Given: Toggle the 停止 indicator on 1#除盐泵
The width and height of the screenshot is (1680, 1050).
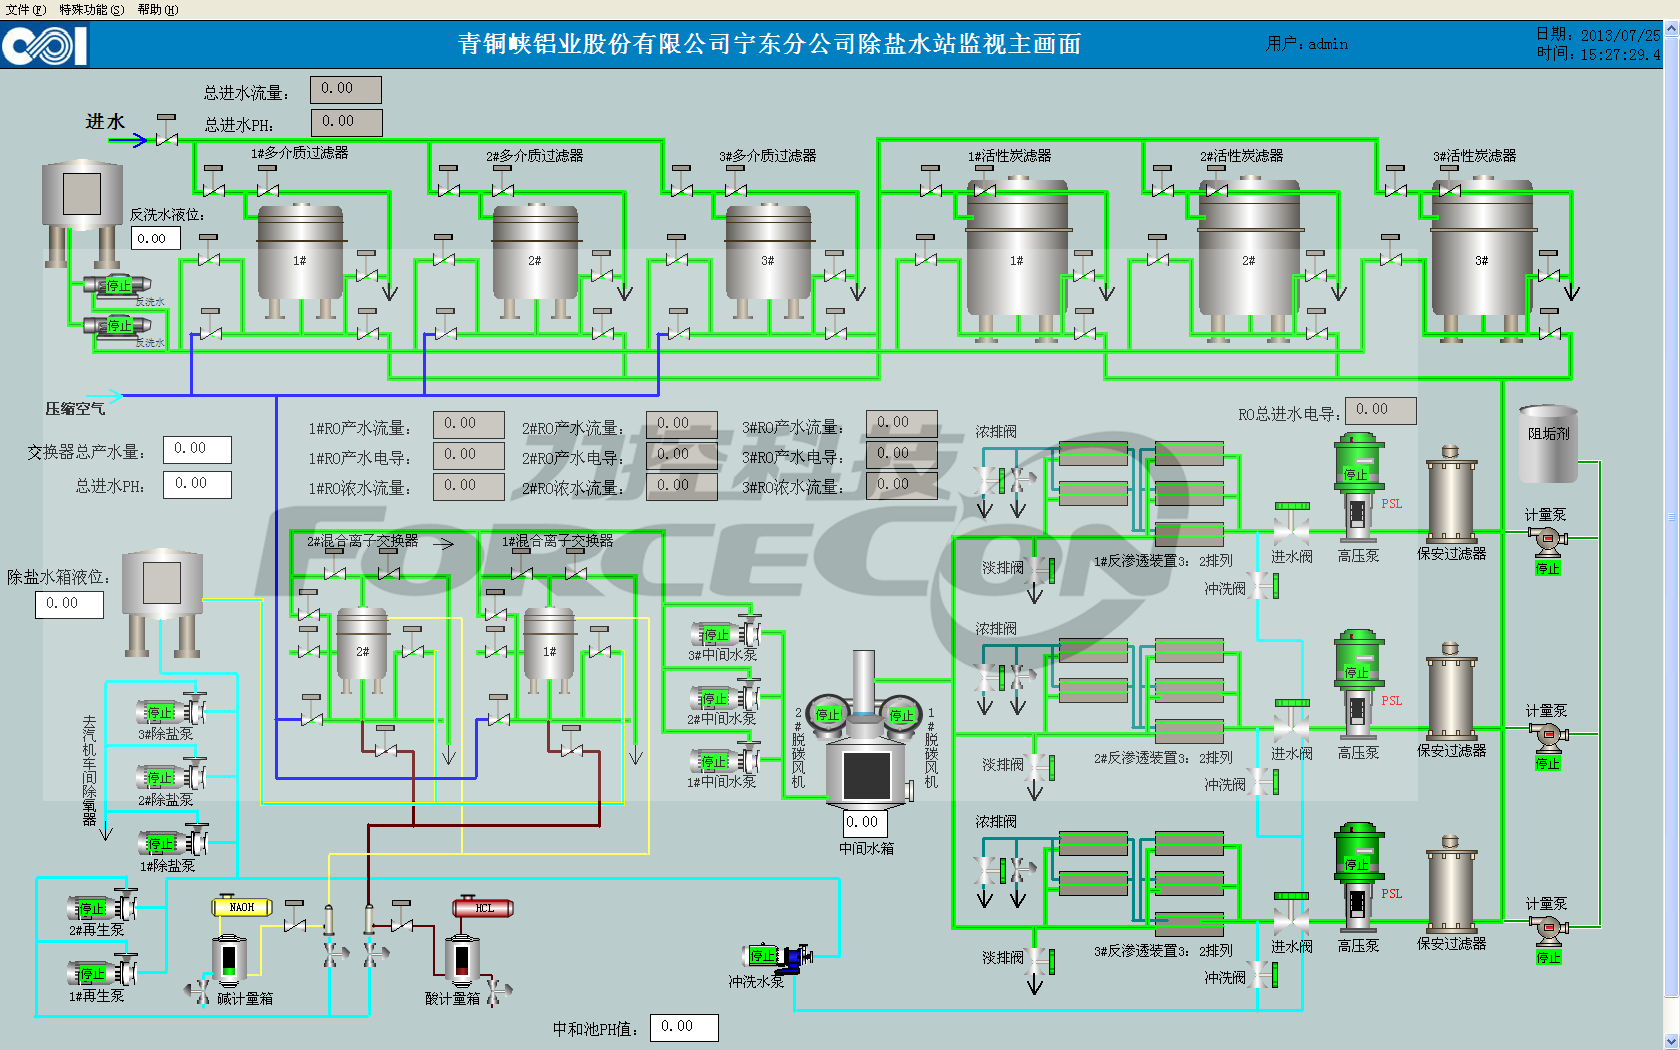Looking at the screenshot, I should (160, 844).
